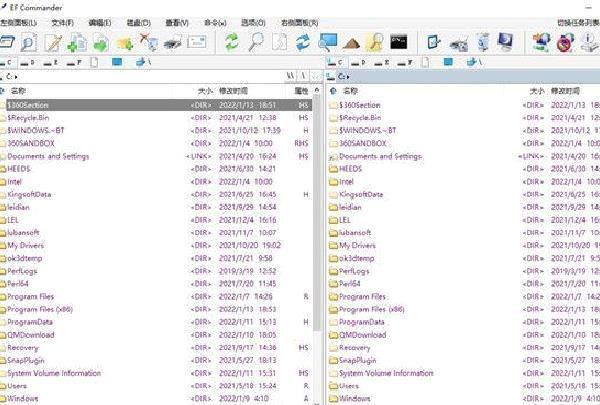Open the command prompt black console icon
This screenshot has height=405, width=600.
399,42
